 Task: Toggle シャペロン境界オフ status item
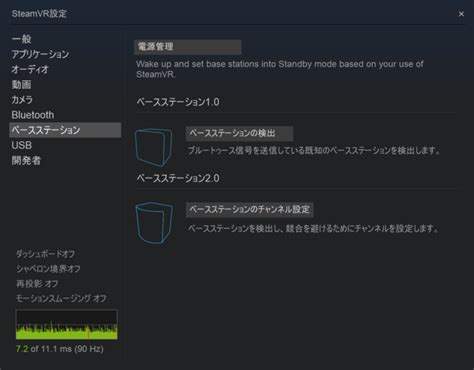click(48, 269)
